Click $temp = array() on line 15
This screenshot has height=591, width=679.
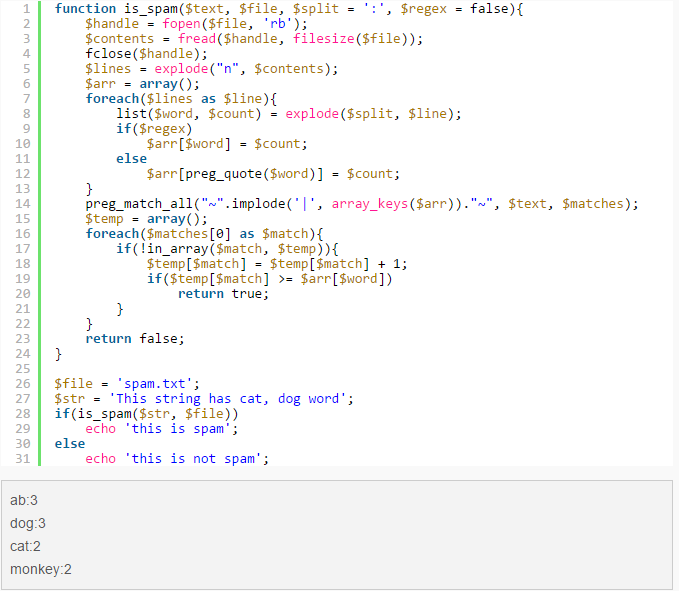pyautogui.click(x=142, y=219)
